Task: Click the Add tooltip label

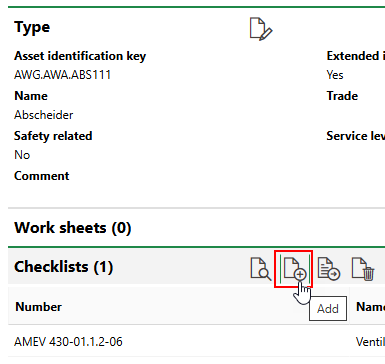Action: 328,309
